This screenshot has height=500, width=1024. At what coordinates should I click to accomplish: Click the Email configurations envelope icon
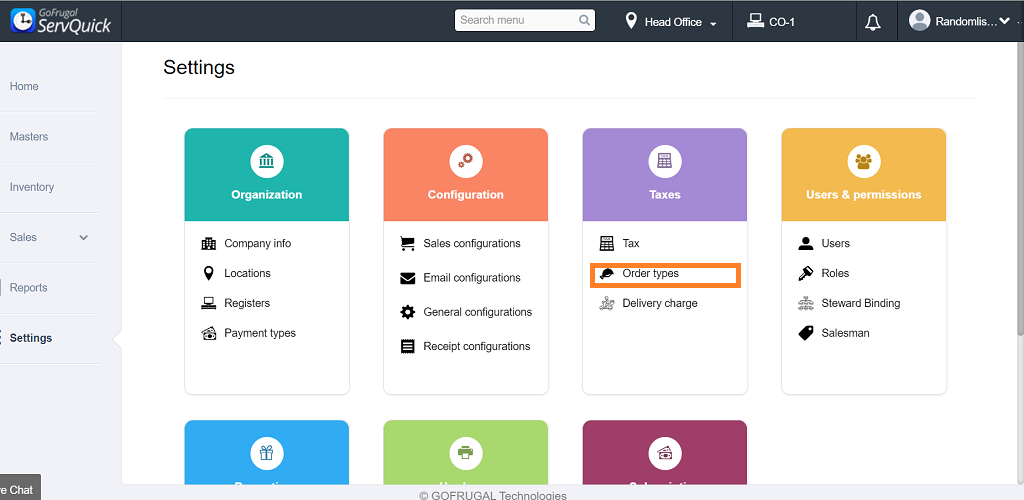(408, 278)
